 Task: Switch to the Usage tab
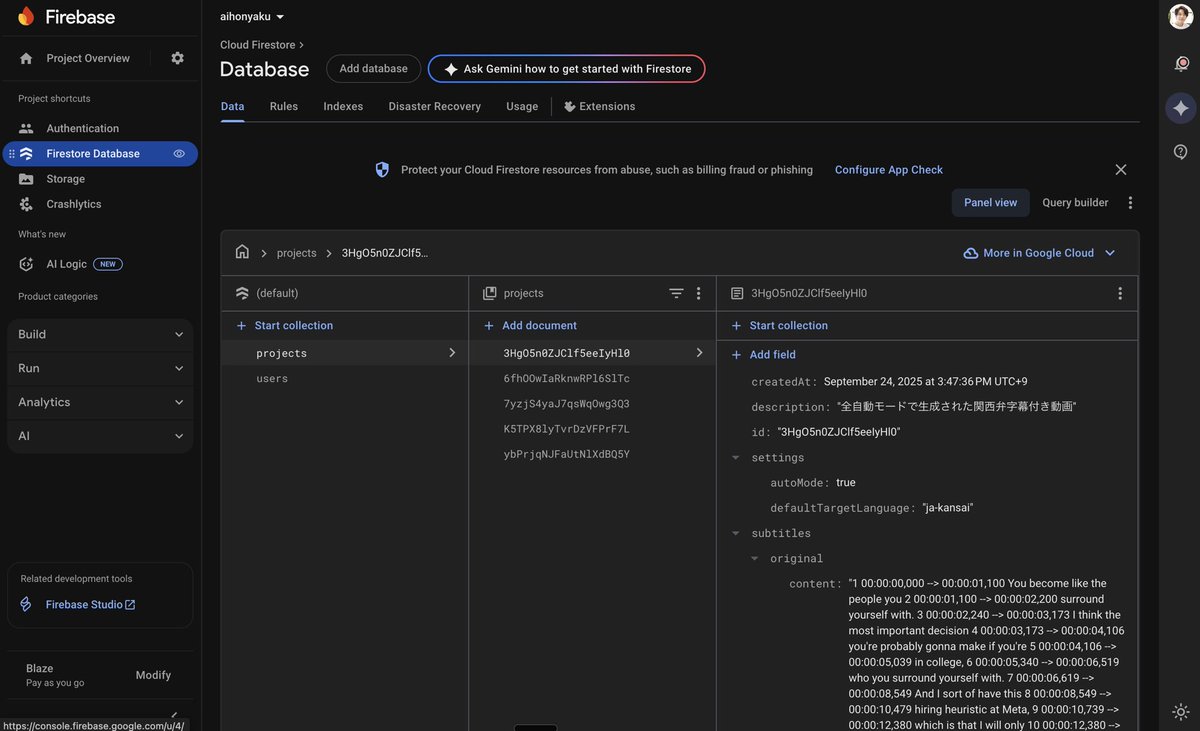pyautogui.click(x=522, y=106)
